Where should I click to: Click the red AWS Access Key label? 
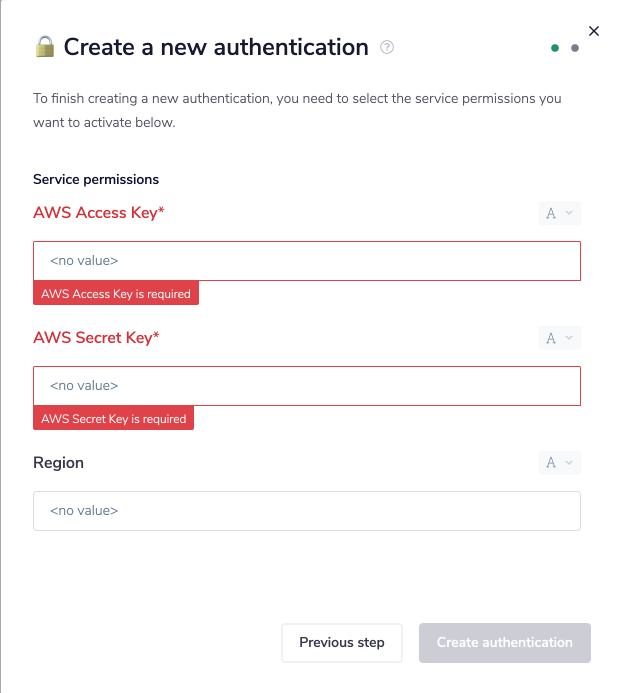click(95, 213)
